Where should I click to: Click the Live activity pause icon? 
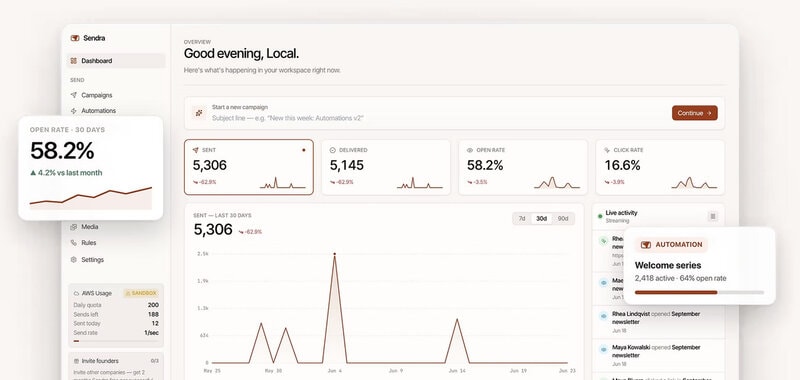pos(713,216)
